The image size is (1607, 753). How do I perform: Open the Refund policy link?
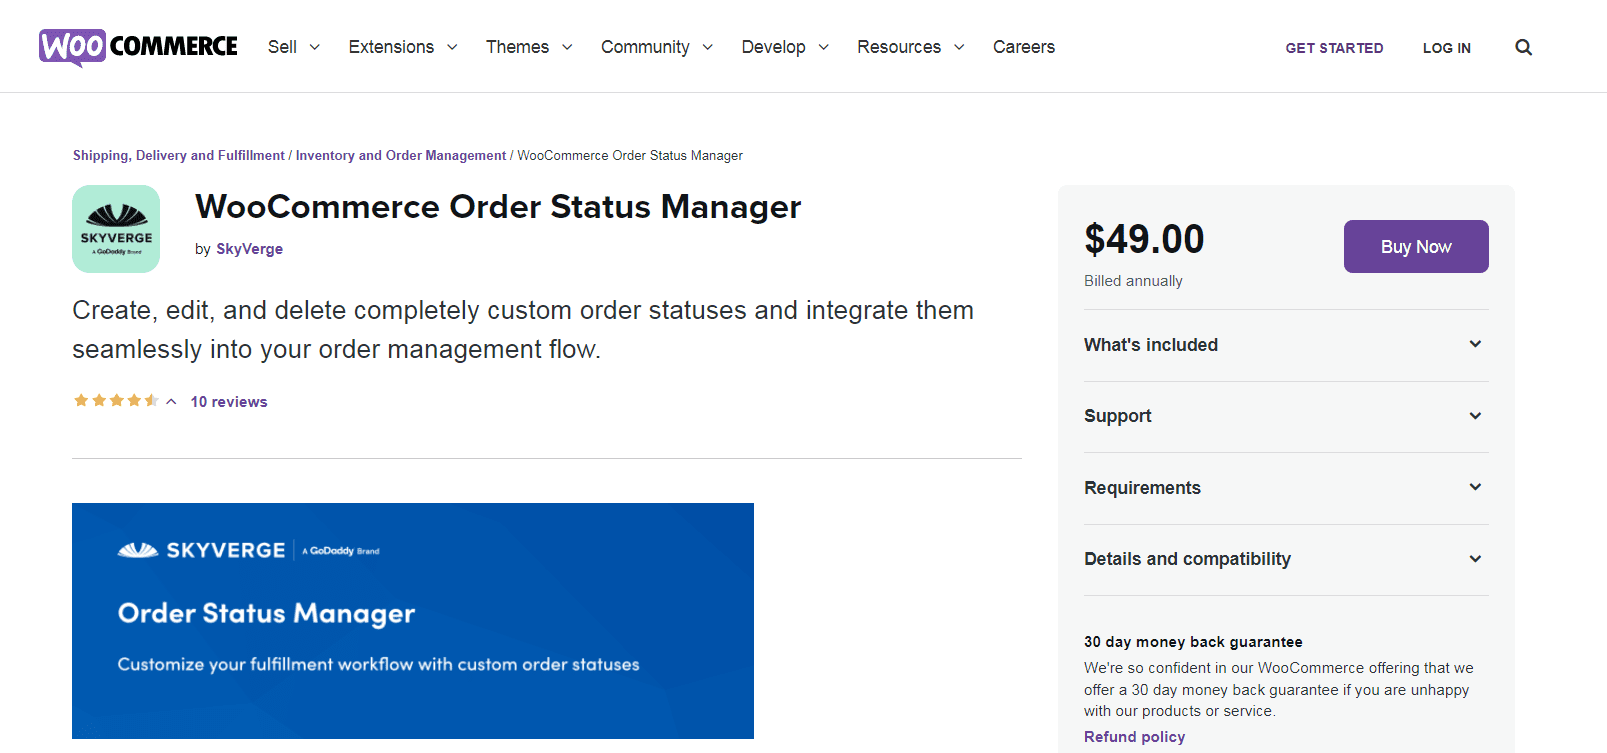point(1134,737)
